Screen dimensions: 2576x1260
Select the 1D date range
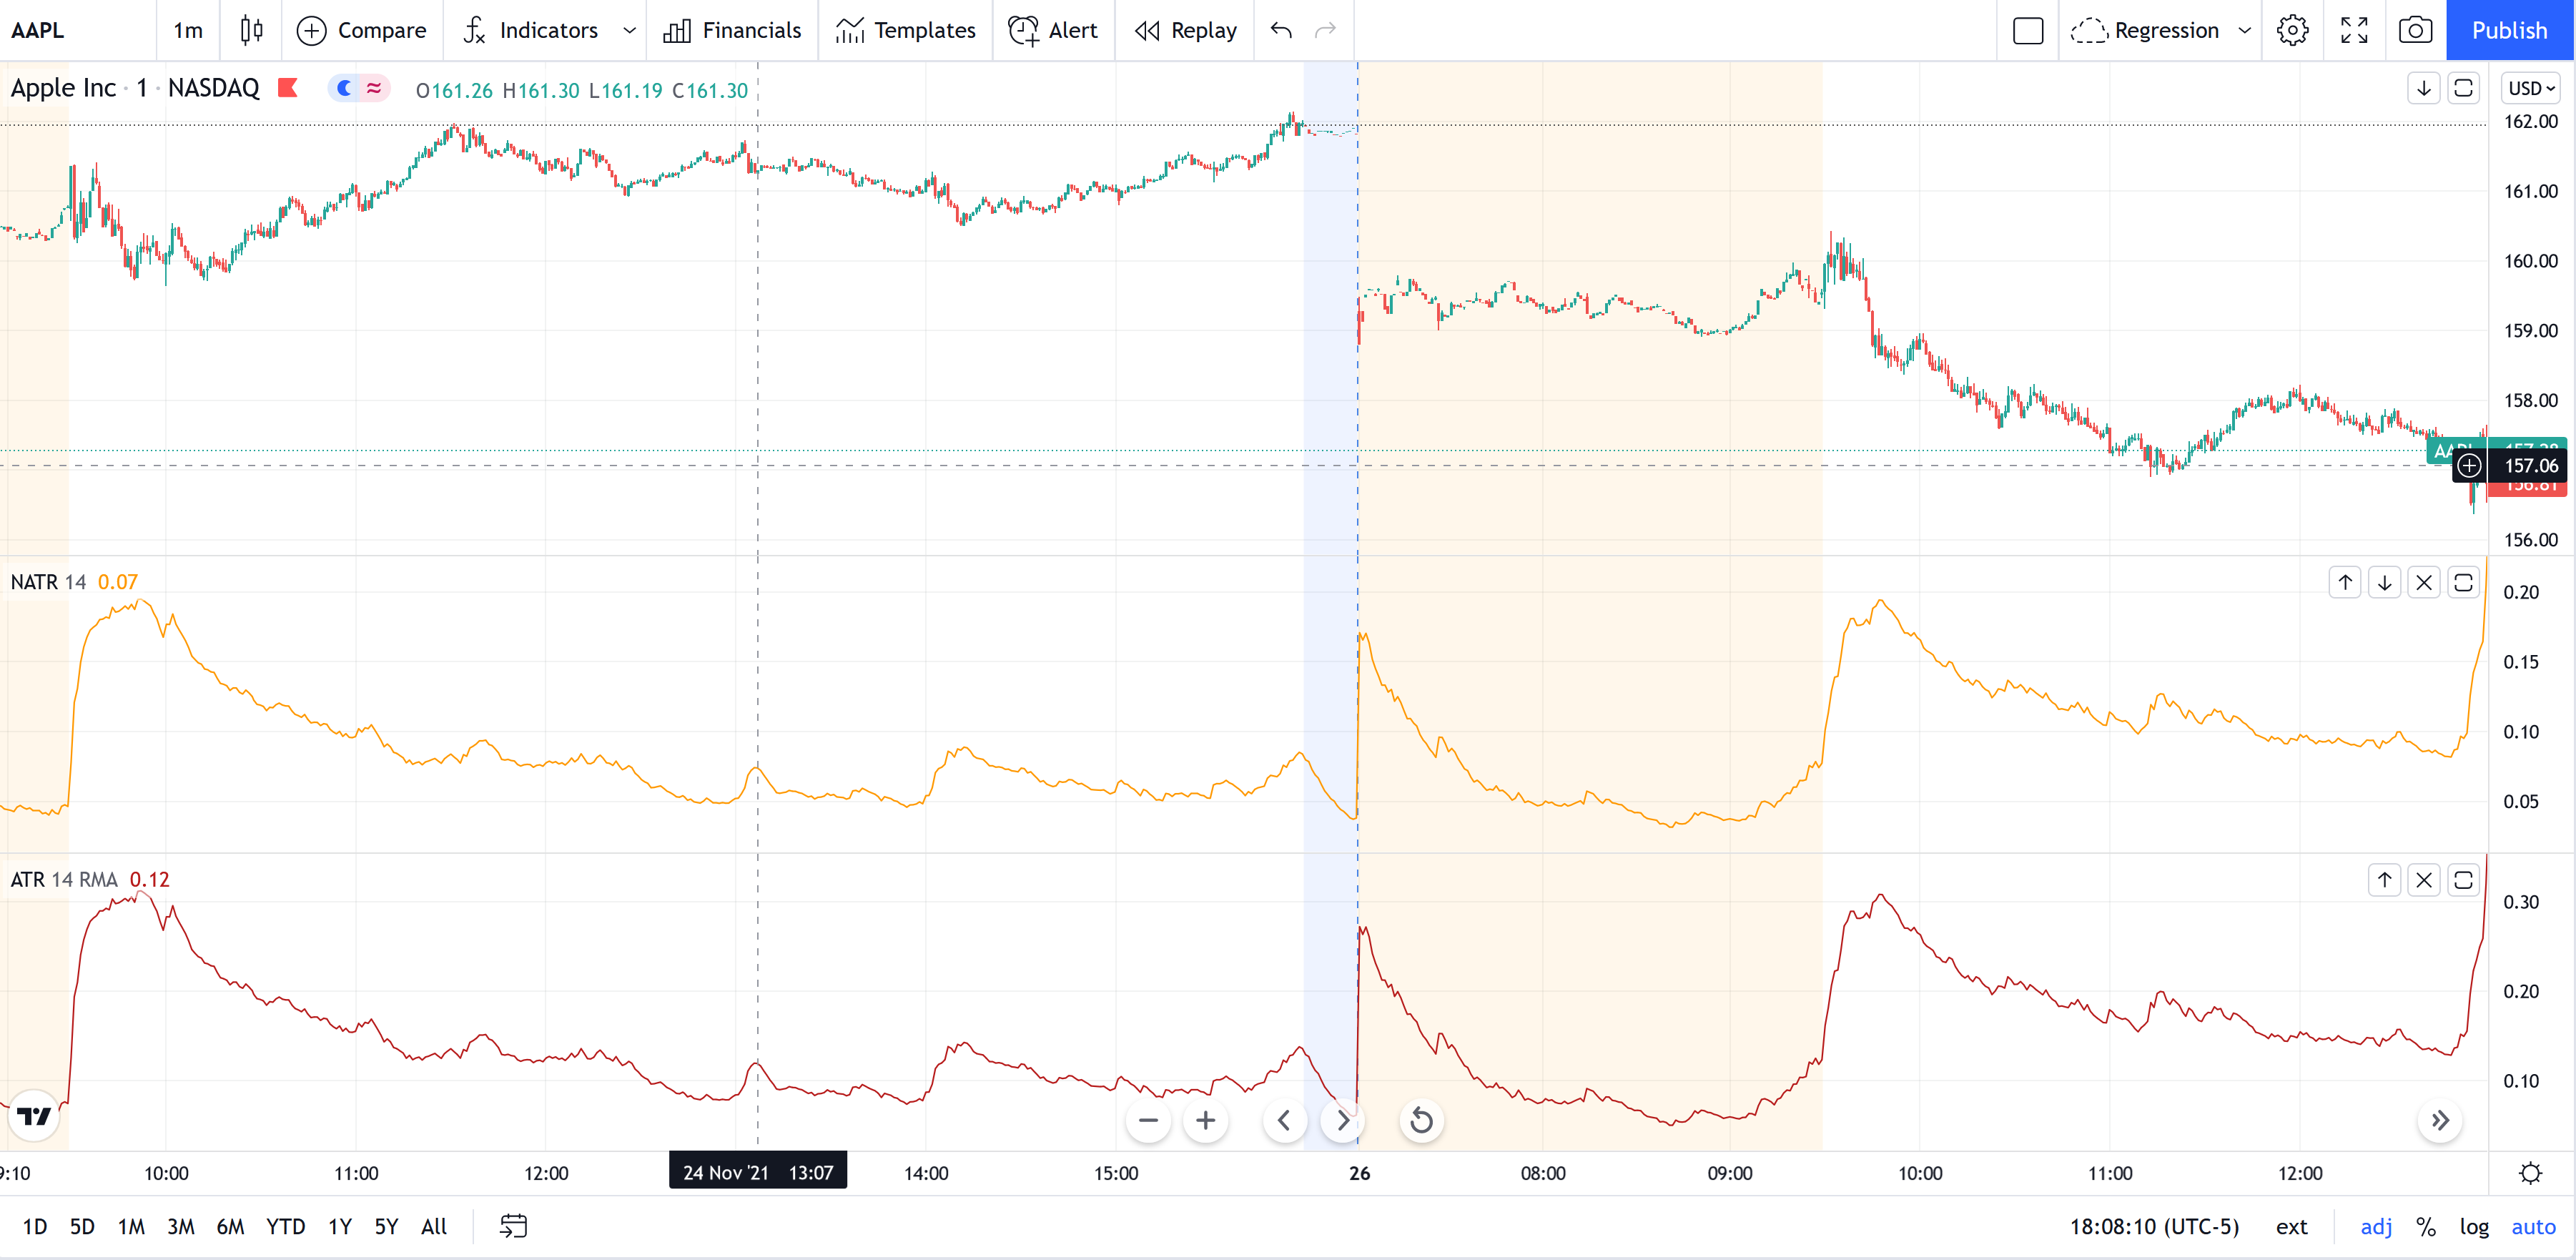[x=35, y=1227]
